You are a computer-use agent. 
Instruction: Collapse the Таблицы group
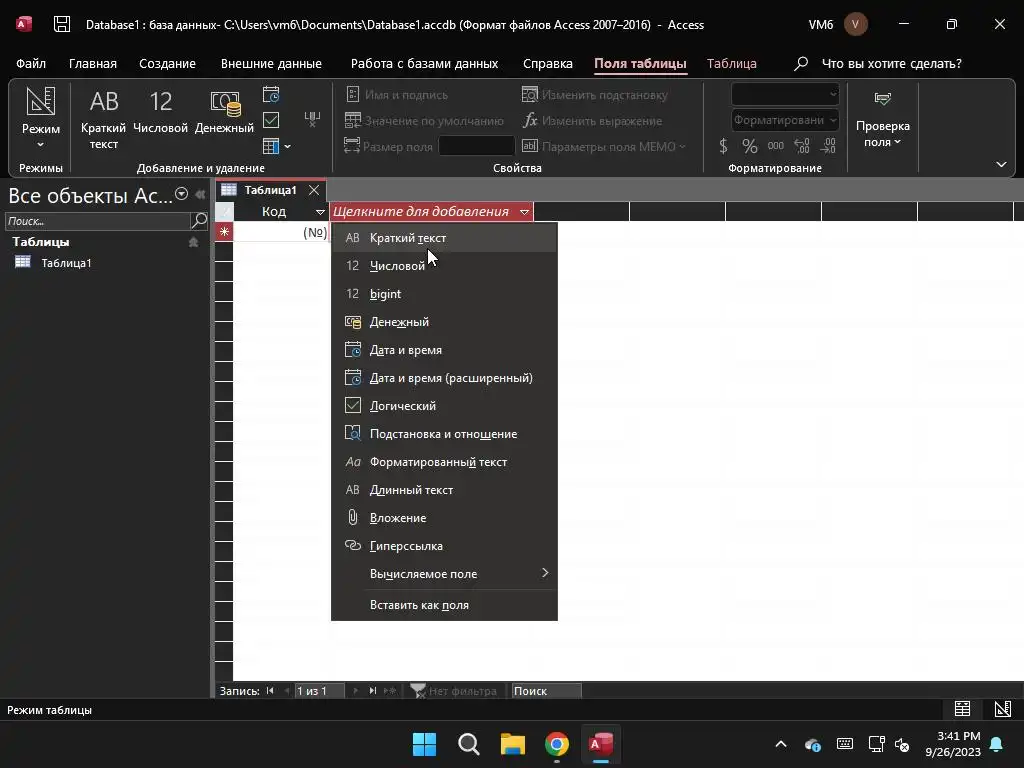click(193, 242)
